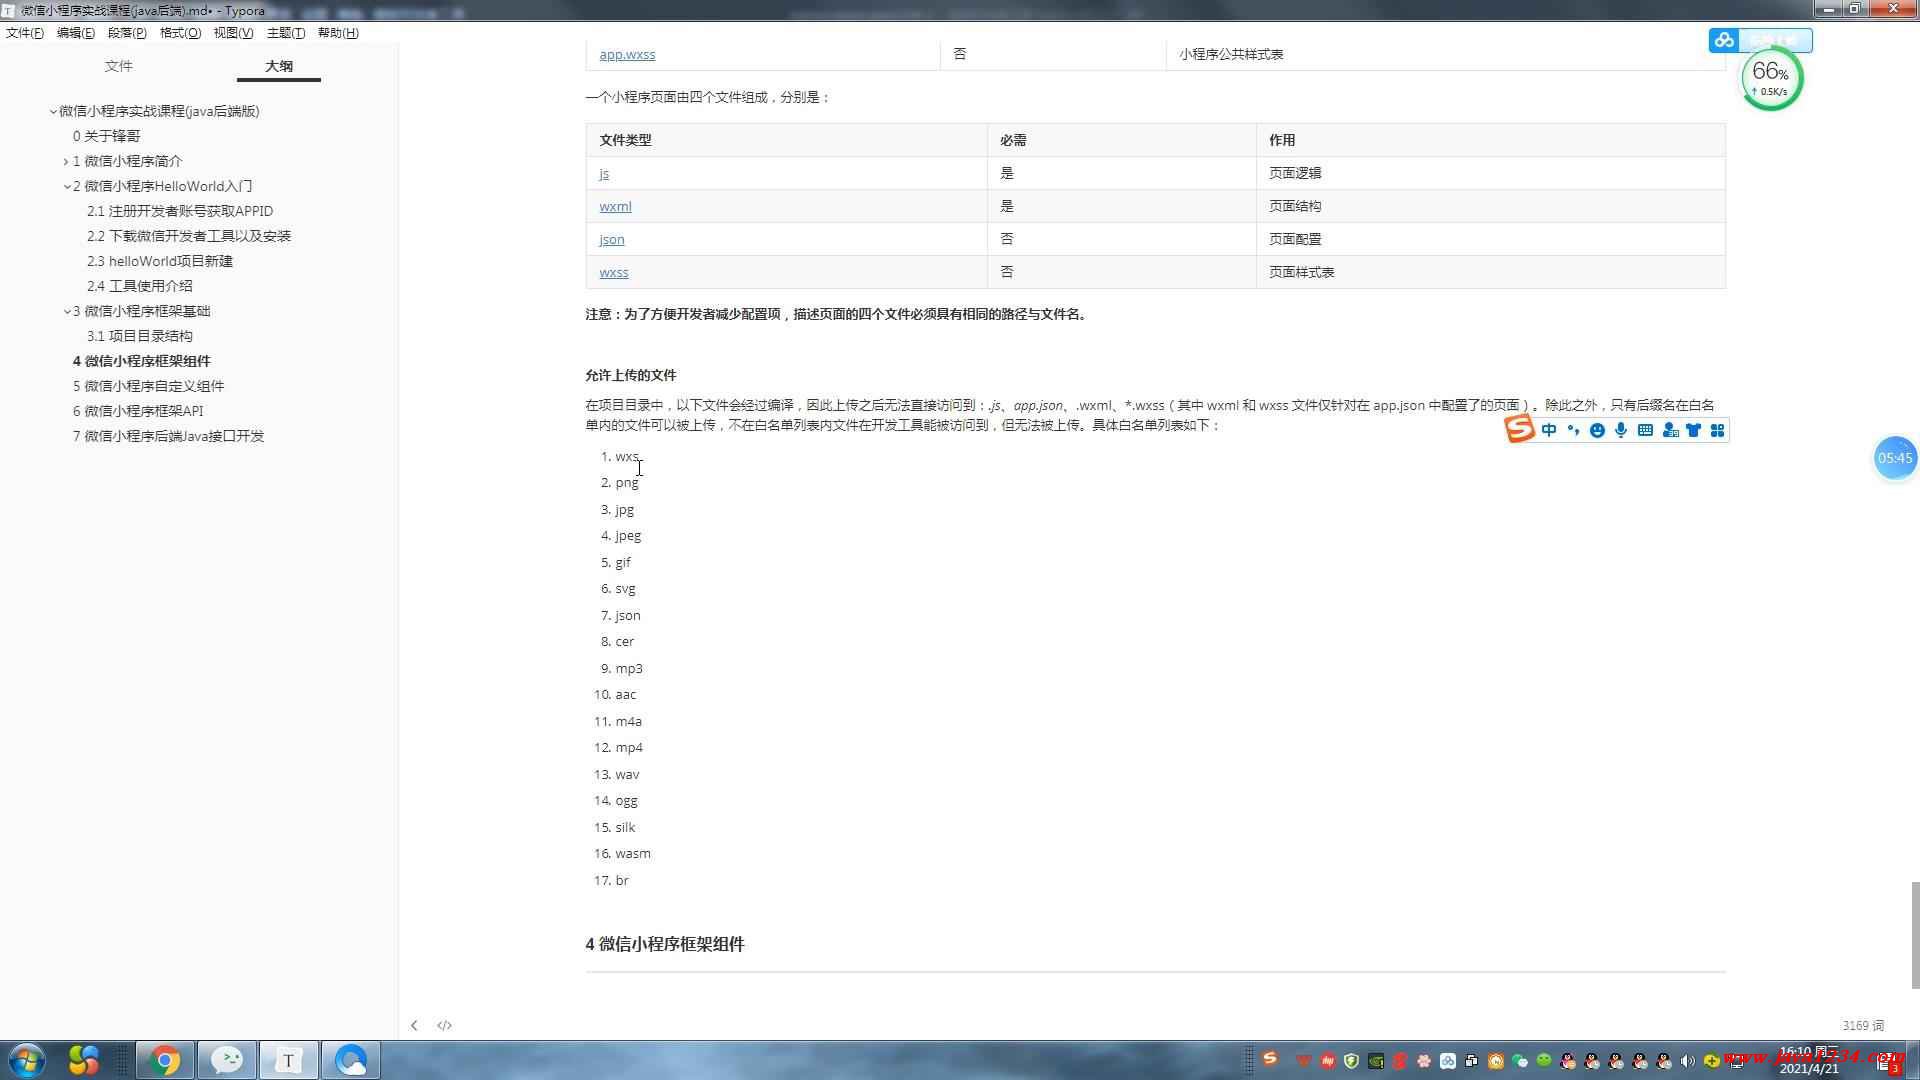Open the Windows Start orb
This screenshot has height=1080, width=1920.
click(x=27, y=1060)
